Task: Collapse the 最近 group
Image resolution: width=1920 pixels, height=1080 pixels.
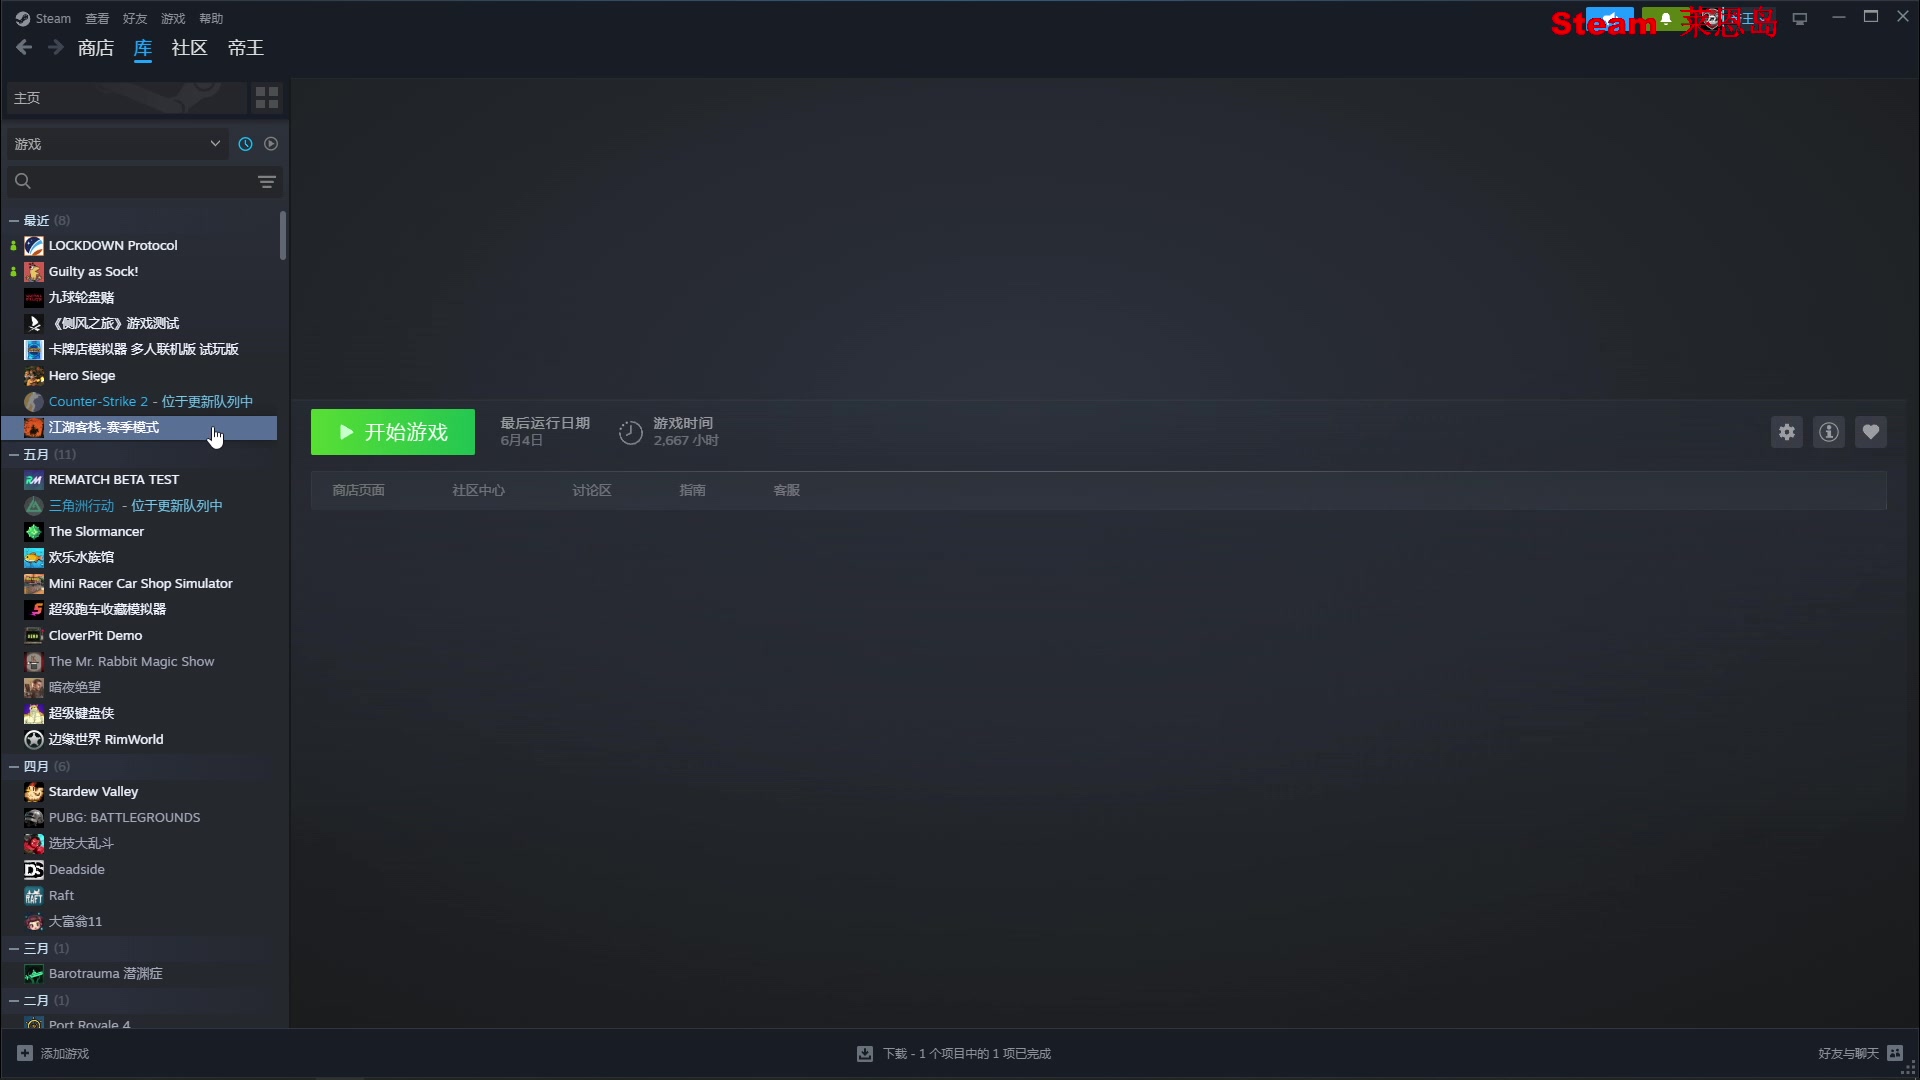Action: click(x=14, y=220)
